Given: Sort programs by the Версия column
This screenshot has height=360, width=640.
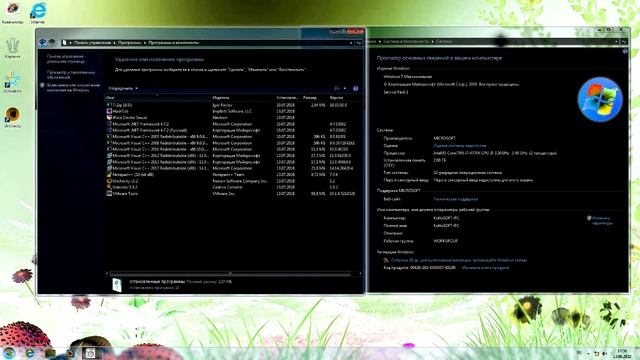Looking at the screenshot, I should [345, 98].
